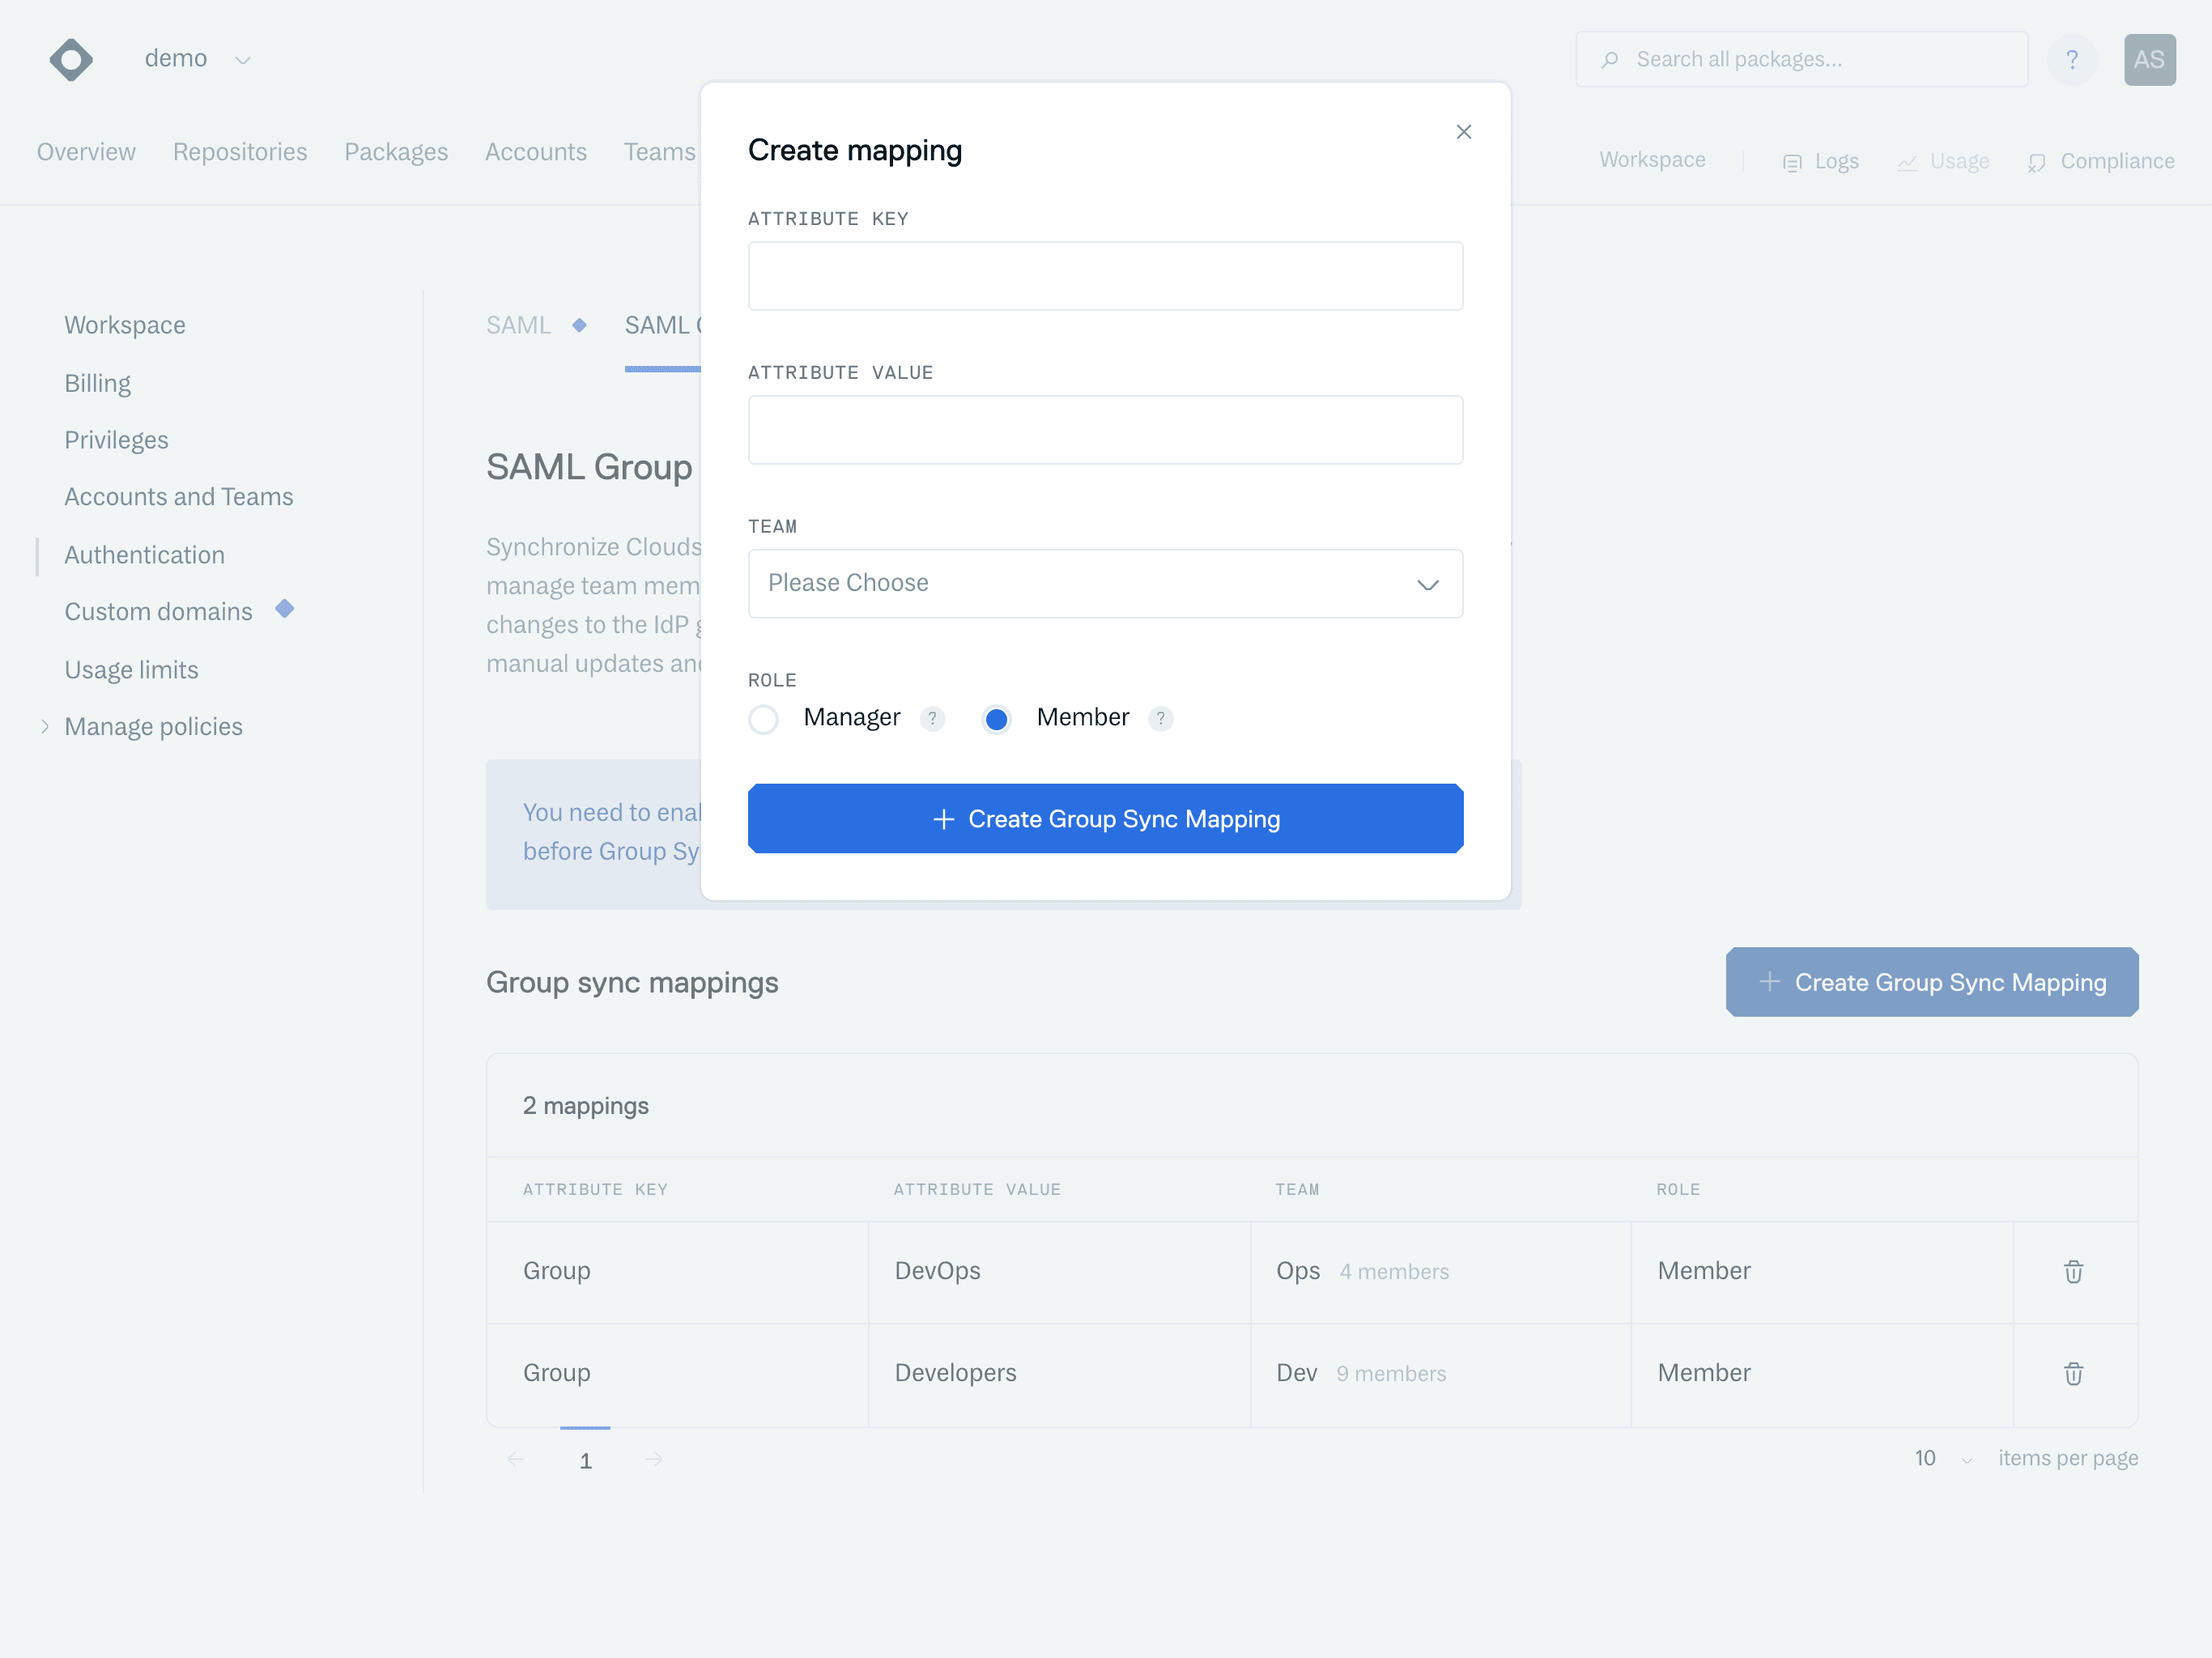Open the Team Please Choose dropdown
Viewport: 2212px width, 1658px height.
pos(1105,583)
